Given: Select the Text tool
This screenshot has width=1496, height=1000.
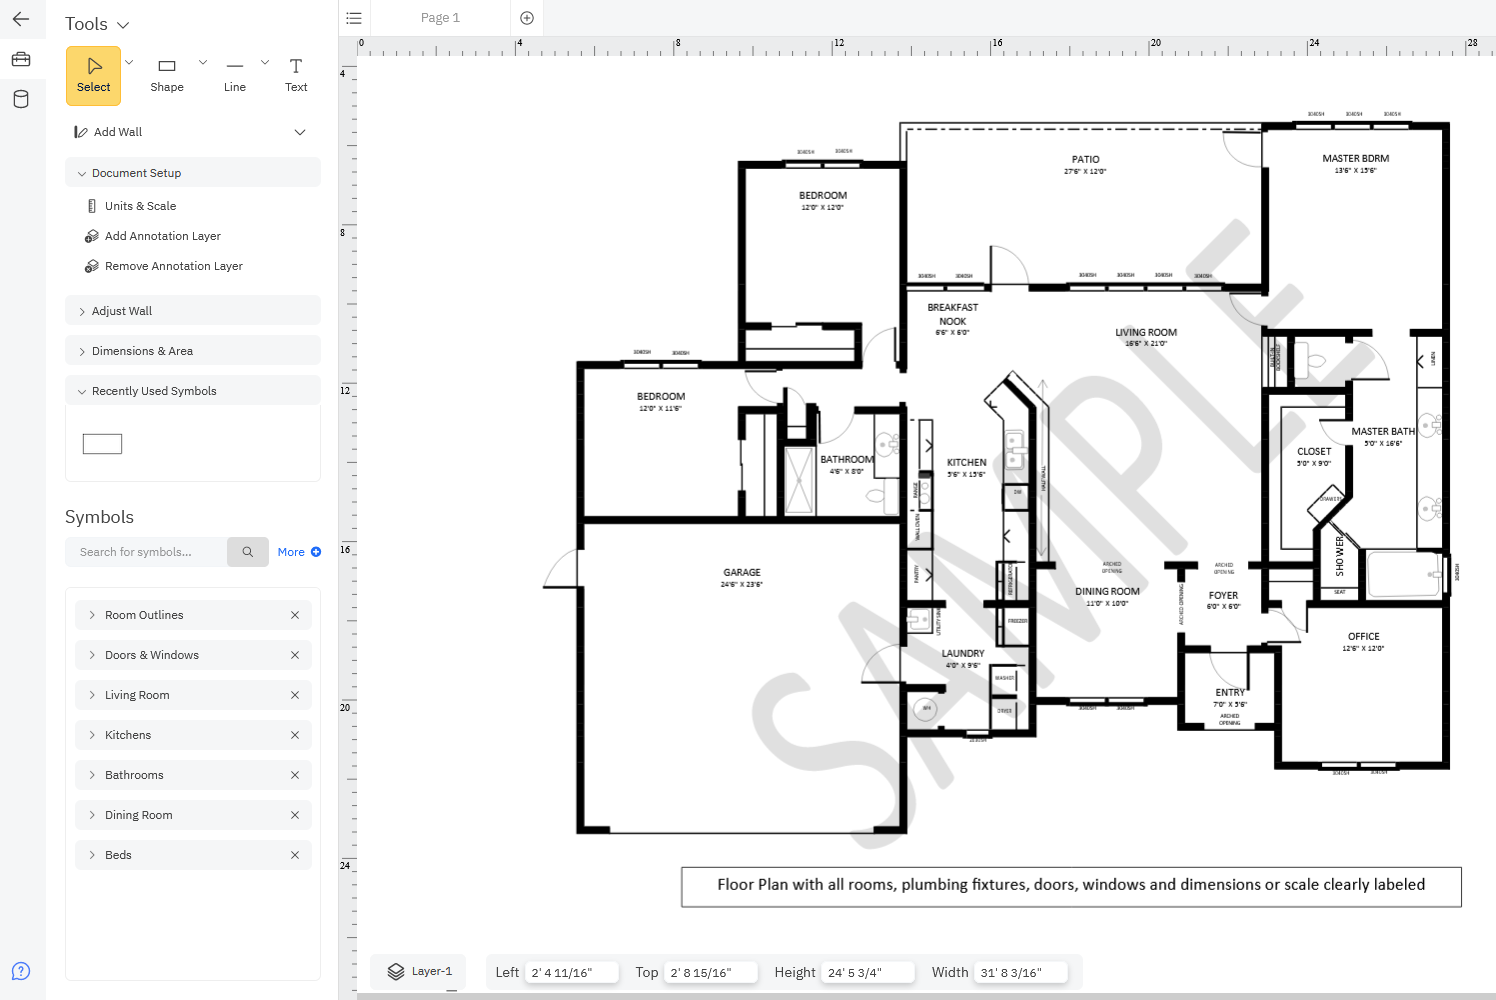Looking at the screenshot, I should coord(296,75).
